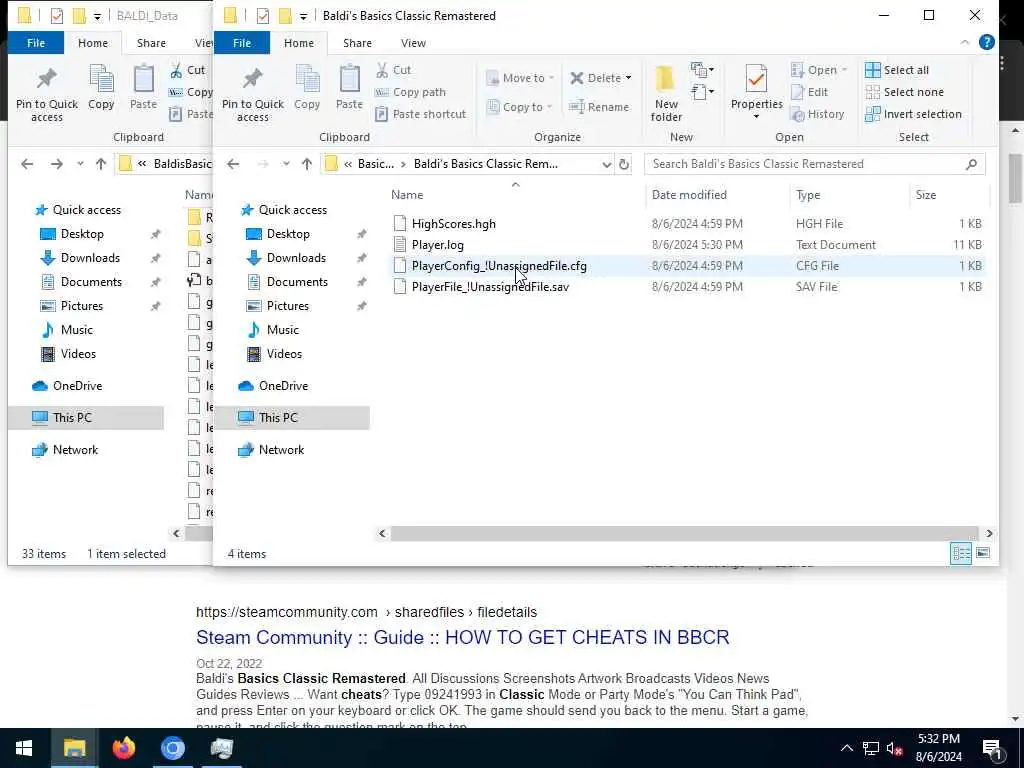Click Select all in ribbon
Screen dimensions: 1024x768
coord(896,70)
